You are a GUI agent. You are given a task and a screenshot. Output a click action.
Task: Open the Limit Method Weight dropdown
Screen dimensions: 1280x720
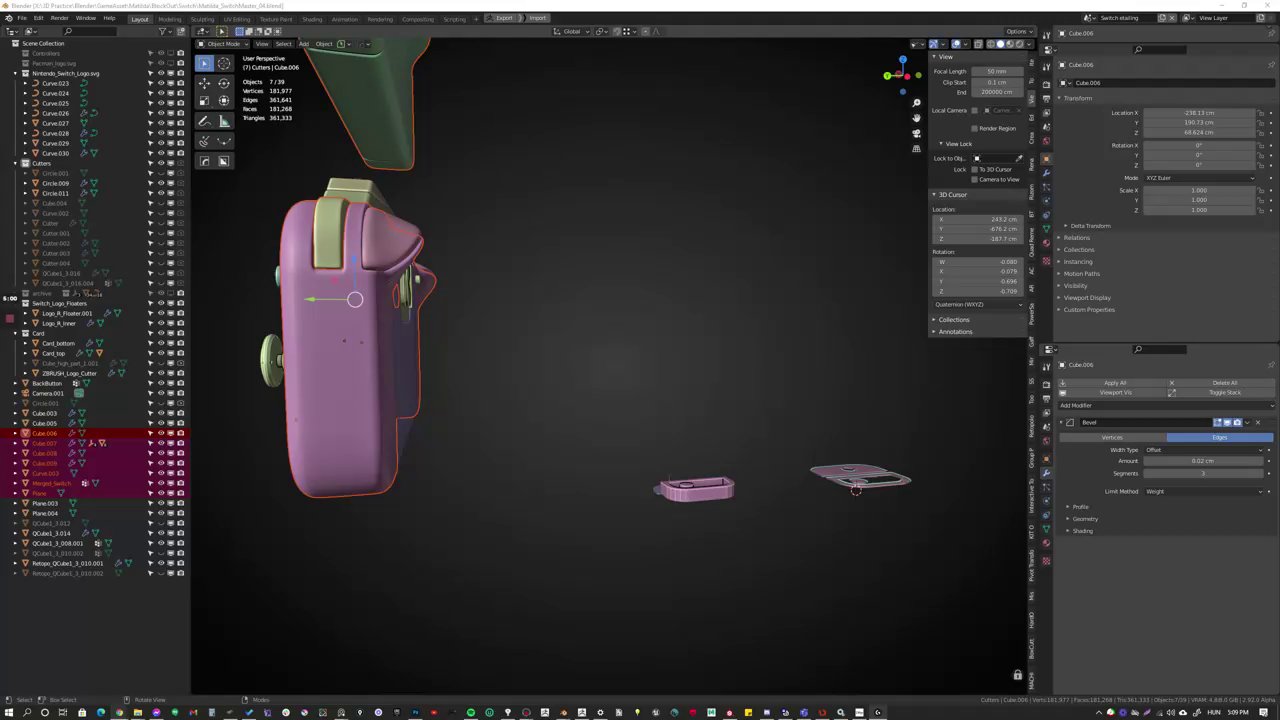coord(1204,491)
